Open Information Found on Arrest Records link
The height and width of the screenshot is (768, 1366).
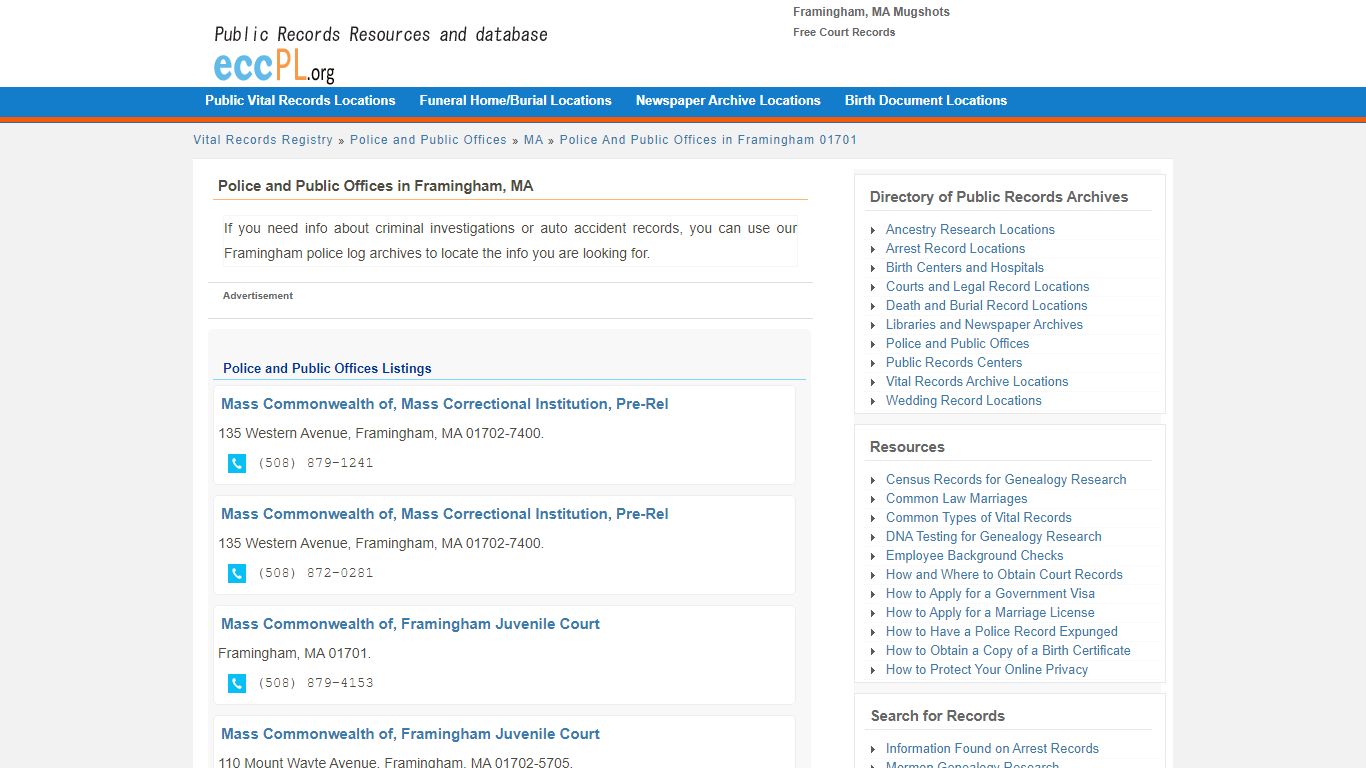(x=992, y=748)
